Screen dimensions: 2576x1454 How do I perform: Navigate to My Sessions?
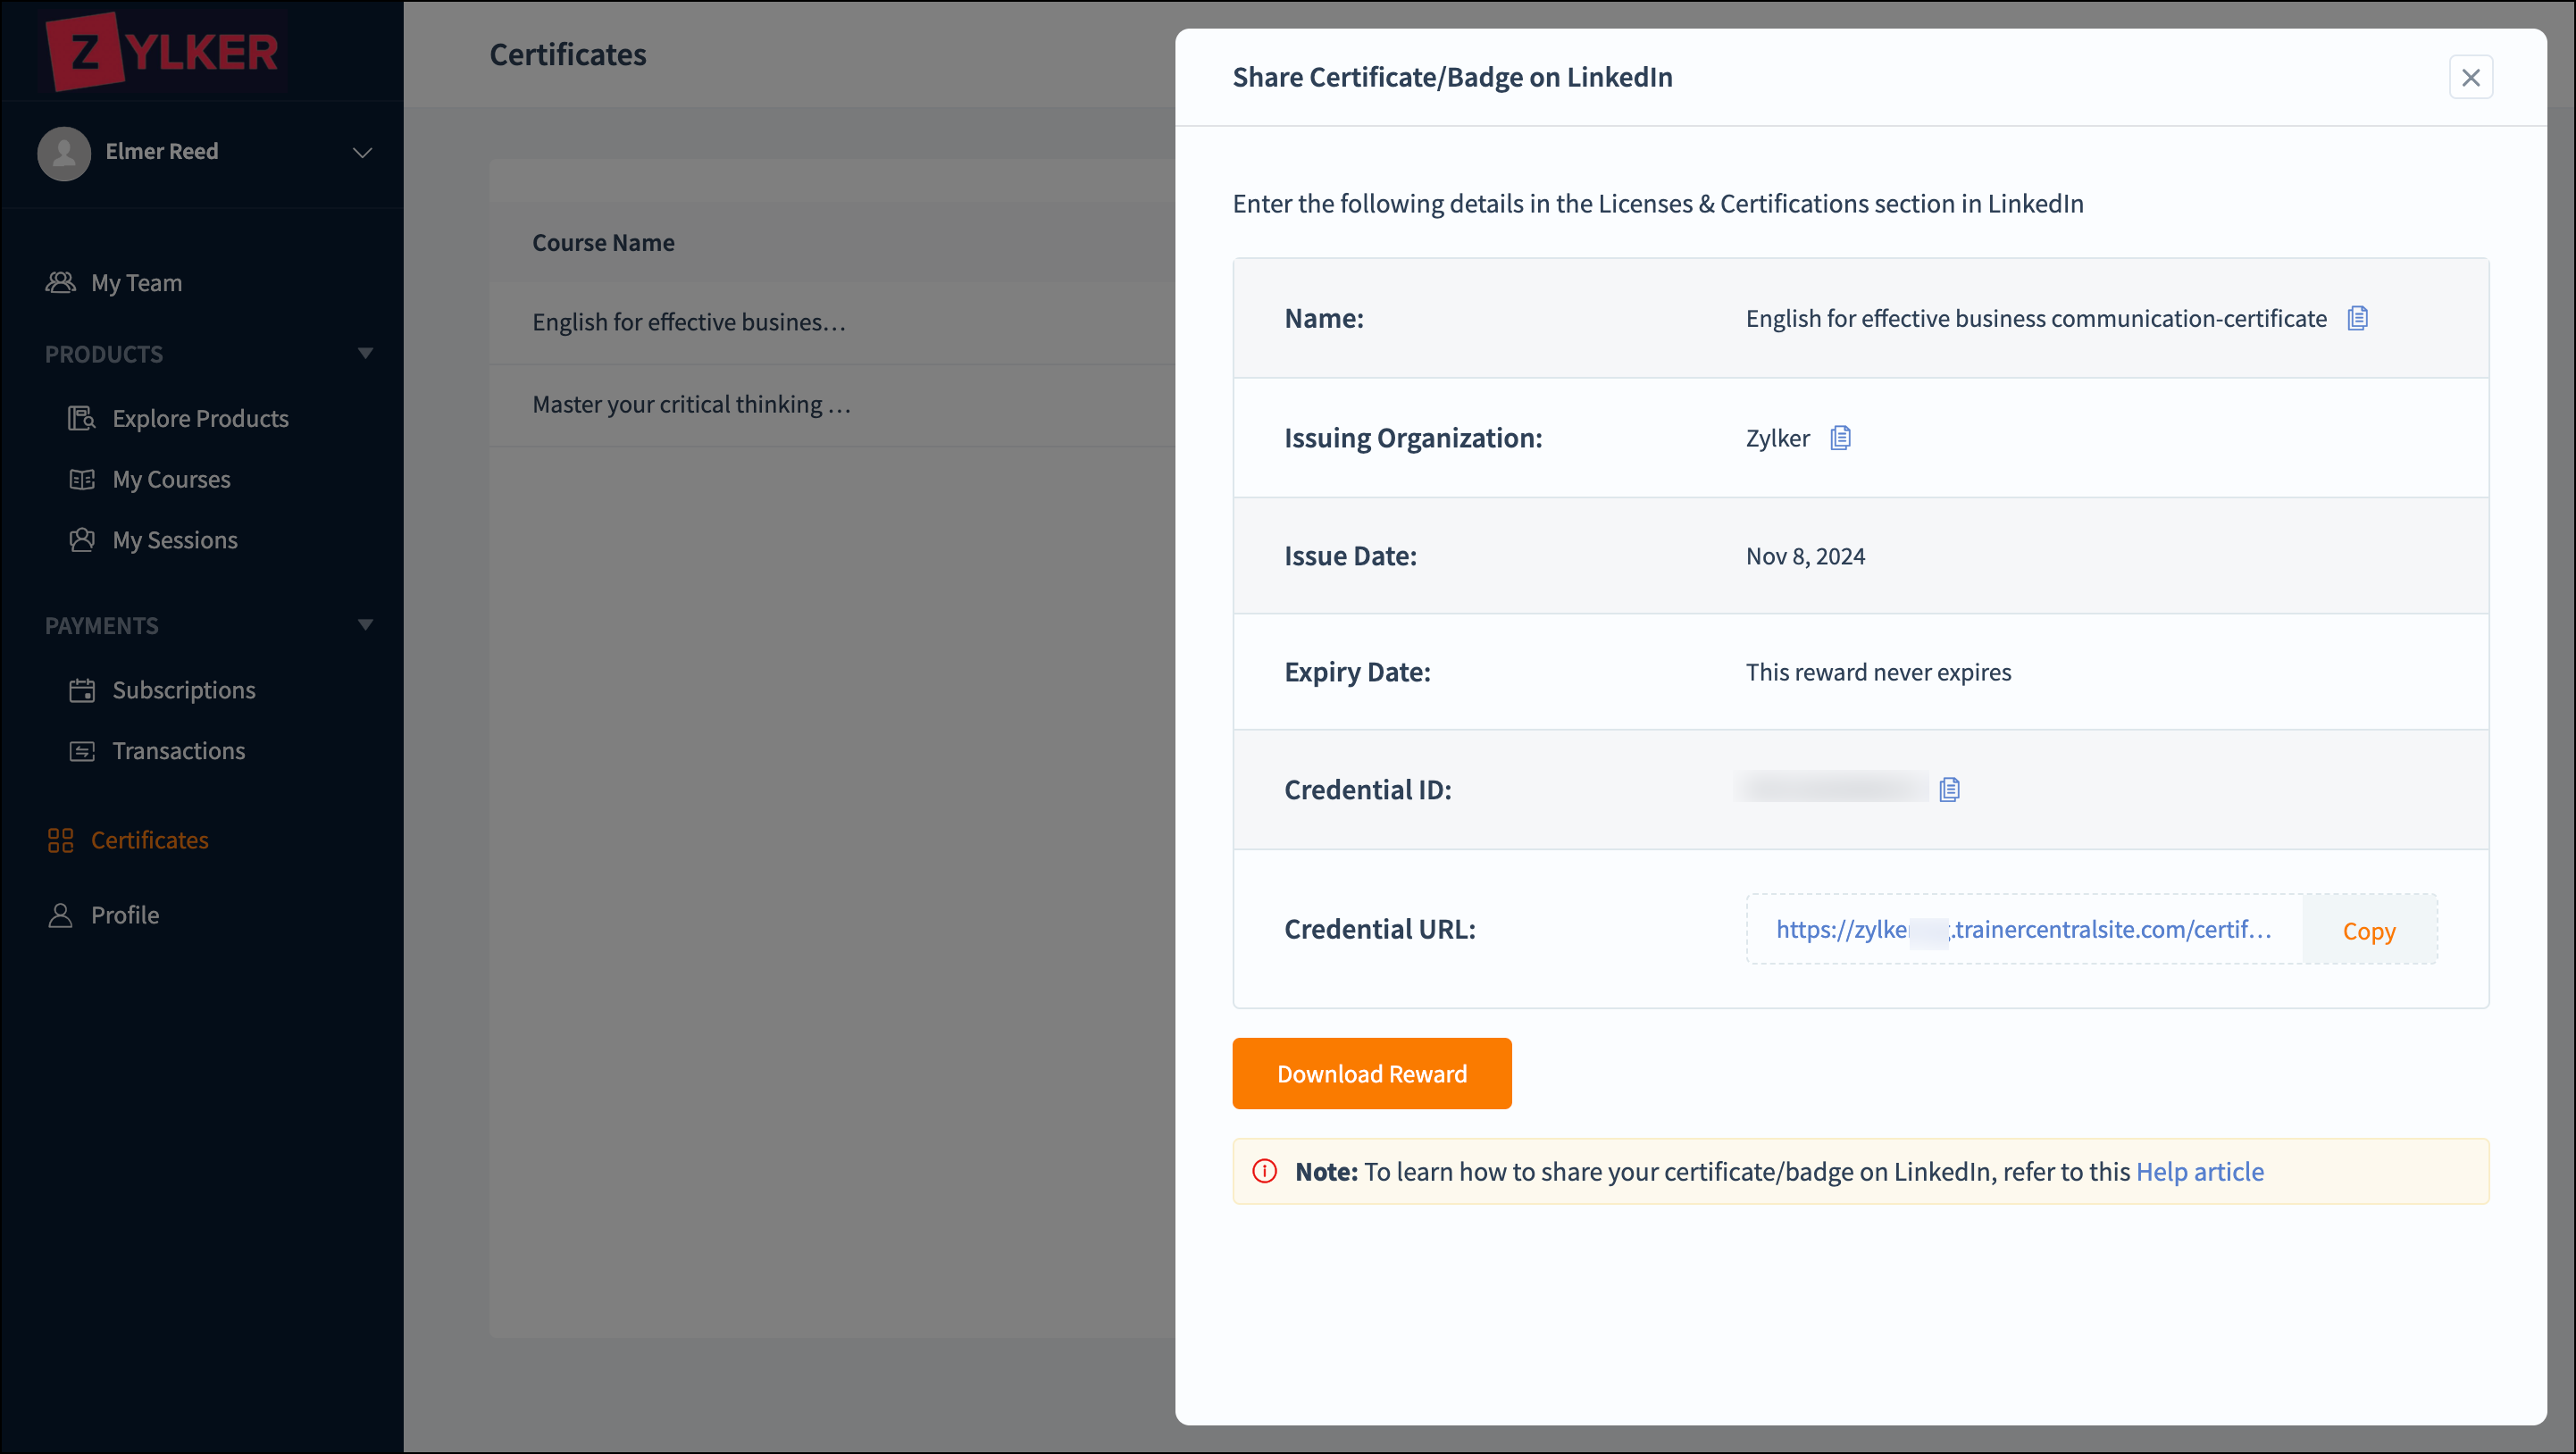pyautogui.click(x=175, y=540)
